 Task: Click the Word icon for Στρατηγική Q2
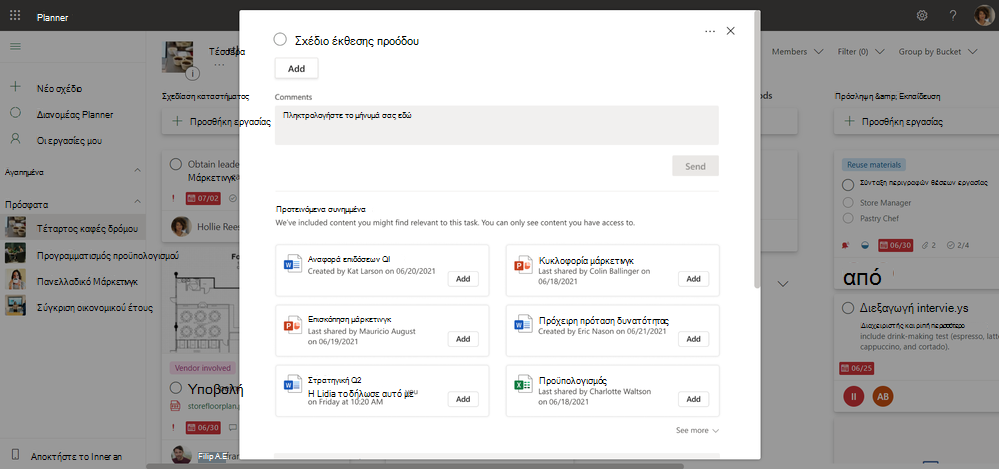click(x=292, y=383)
